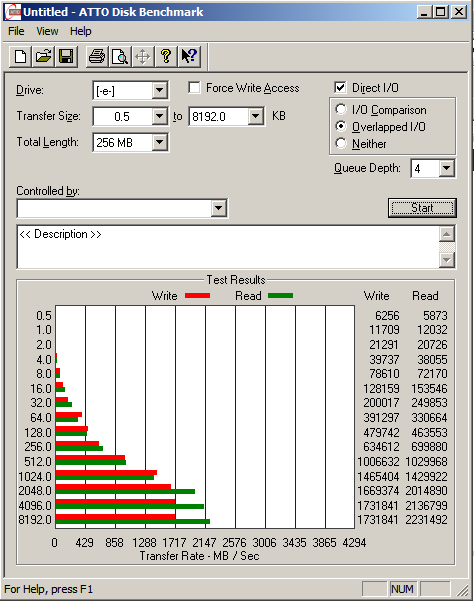Open the Help menu
Viewport: 474px width, 601px height.
(x=80, y=31)
